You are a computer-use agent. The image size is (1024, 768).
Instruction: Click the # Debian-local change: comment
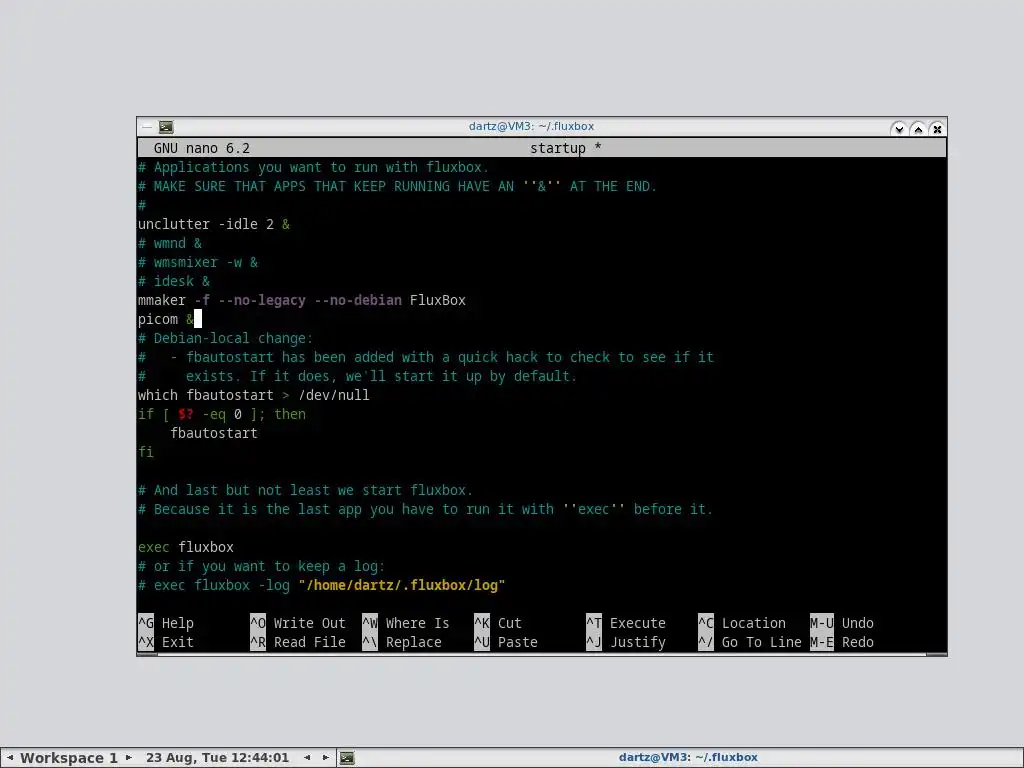click(x=225, y=338)
